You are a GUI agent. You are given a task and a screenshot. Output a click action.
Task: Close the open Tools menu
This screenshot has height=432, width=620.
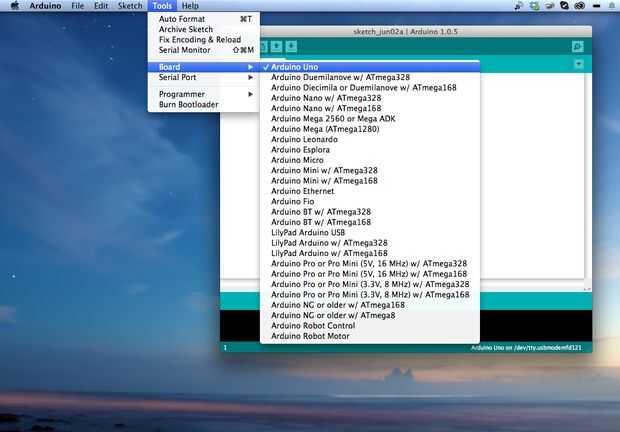tap(162, 6)
